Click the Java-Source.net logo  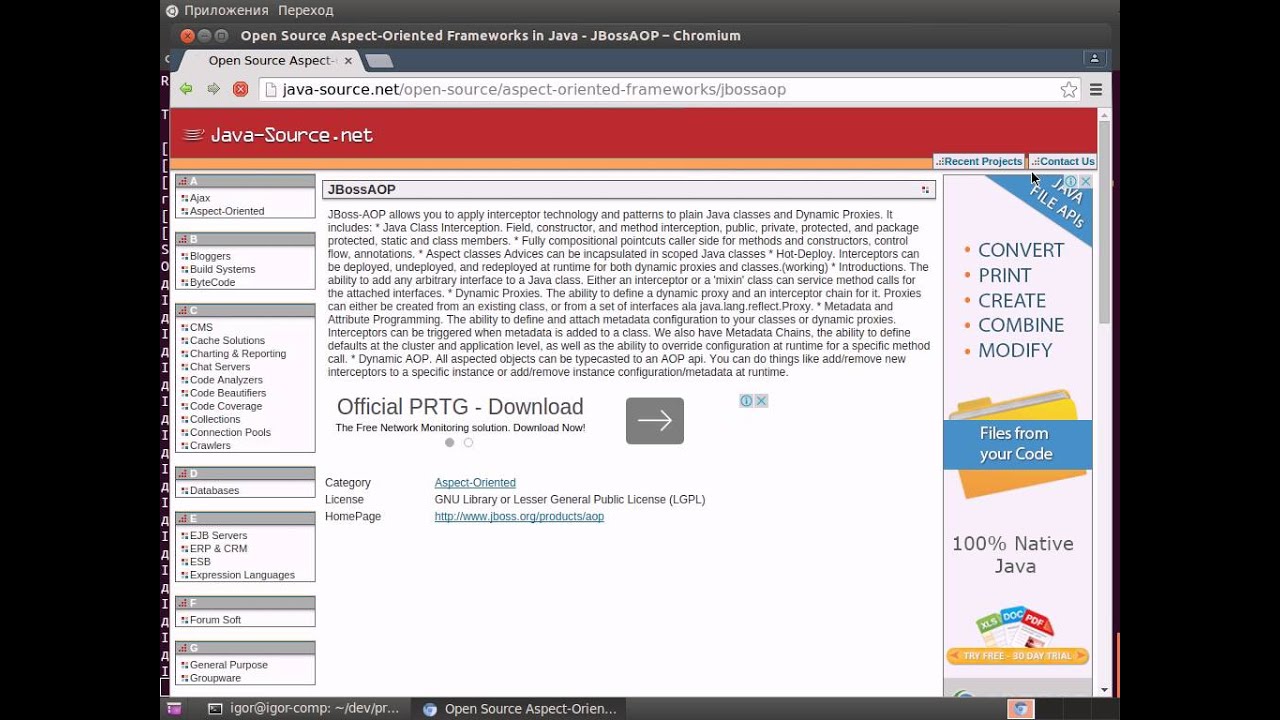(x=278, y=134)
